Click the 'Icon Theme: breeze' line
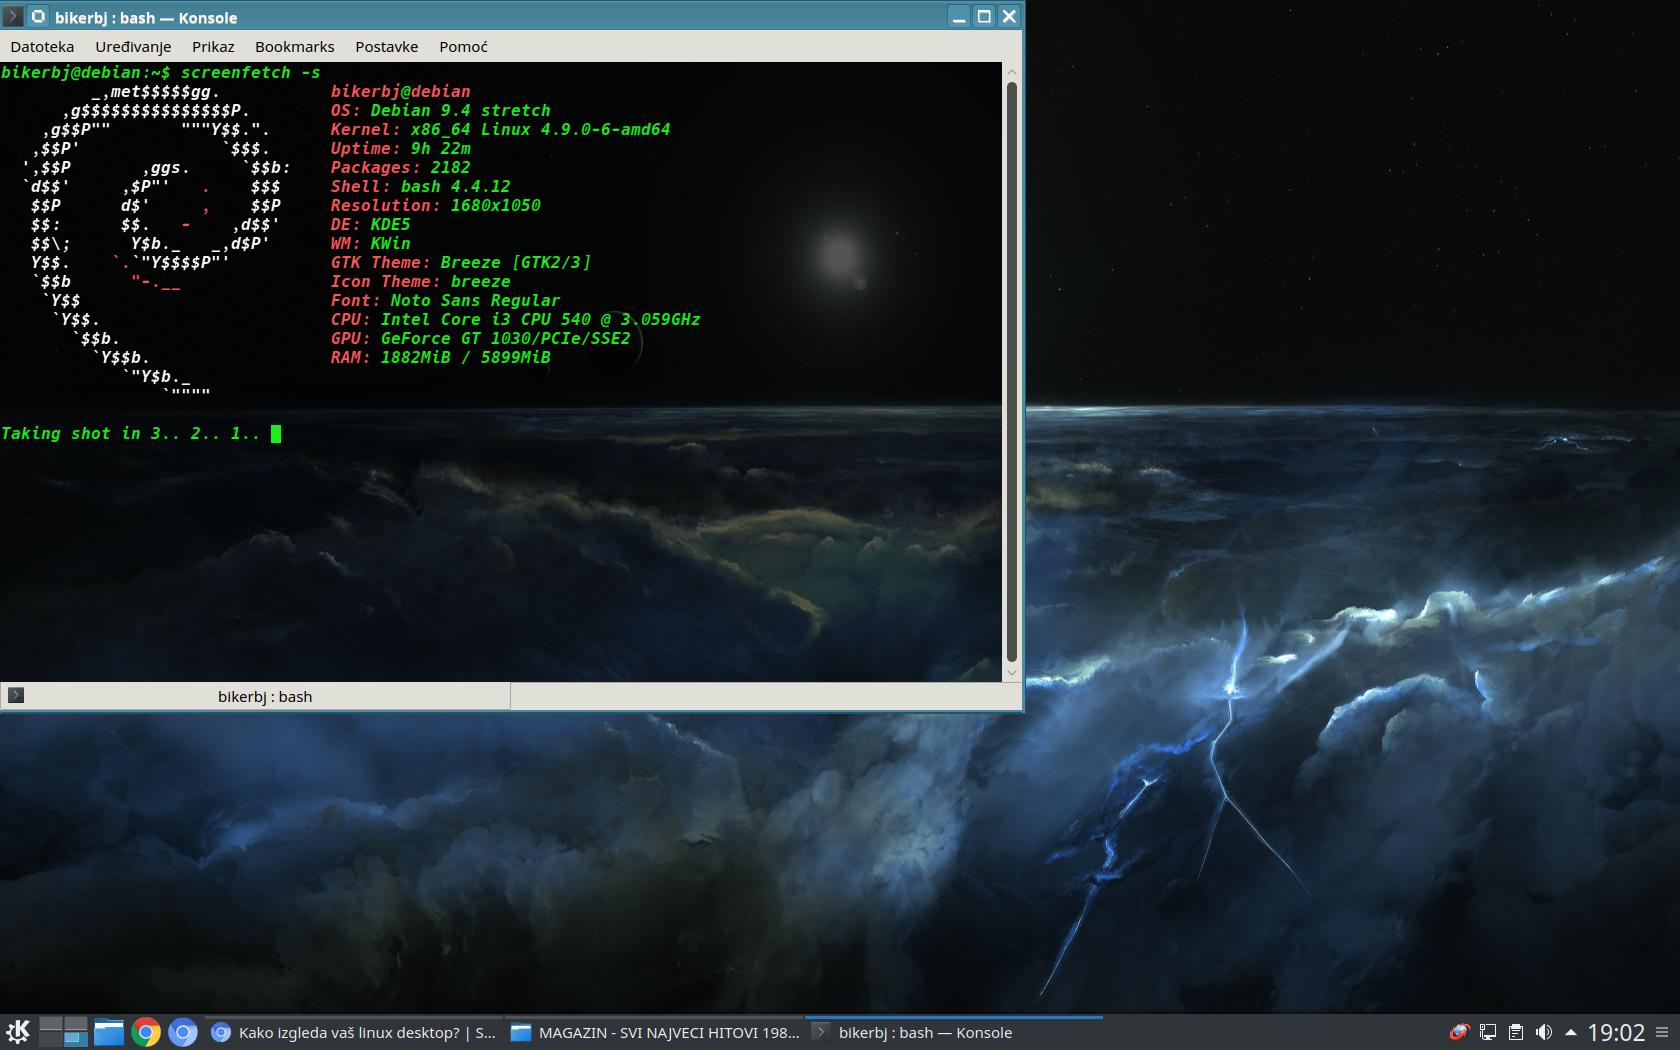The height and width of the screenshot is (1050, 1680). tap(420, 281)
